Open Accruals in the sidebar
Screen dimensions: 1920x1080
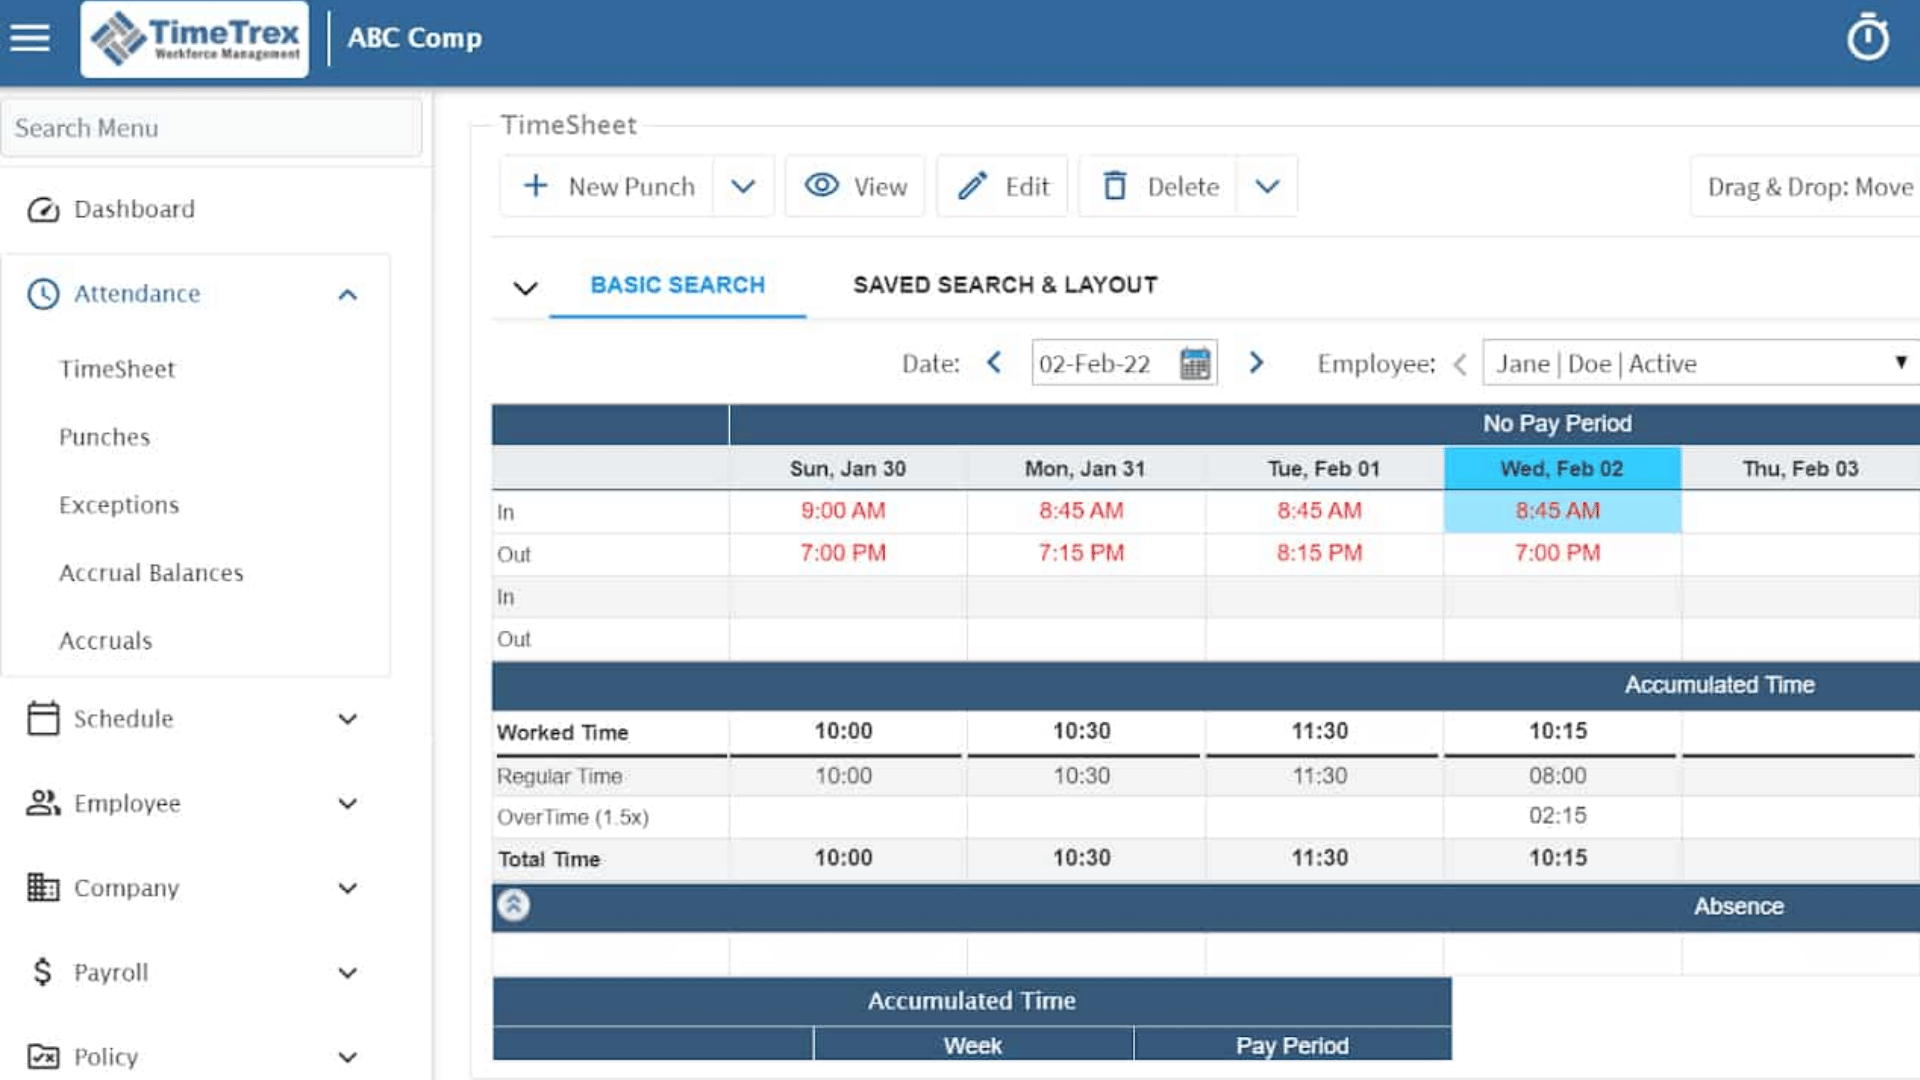click(106, 641)
